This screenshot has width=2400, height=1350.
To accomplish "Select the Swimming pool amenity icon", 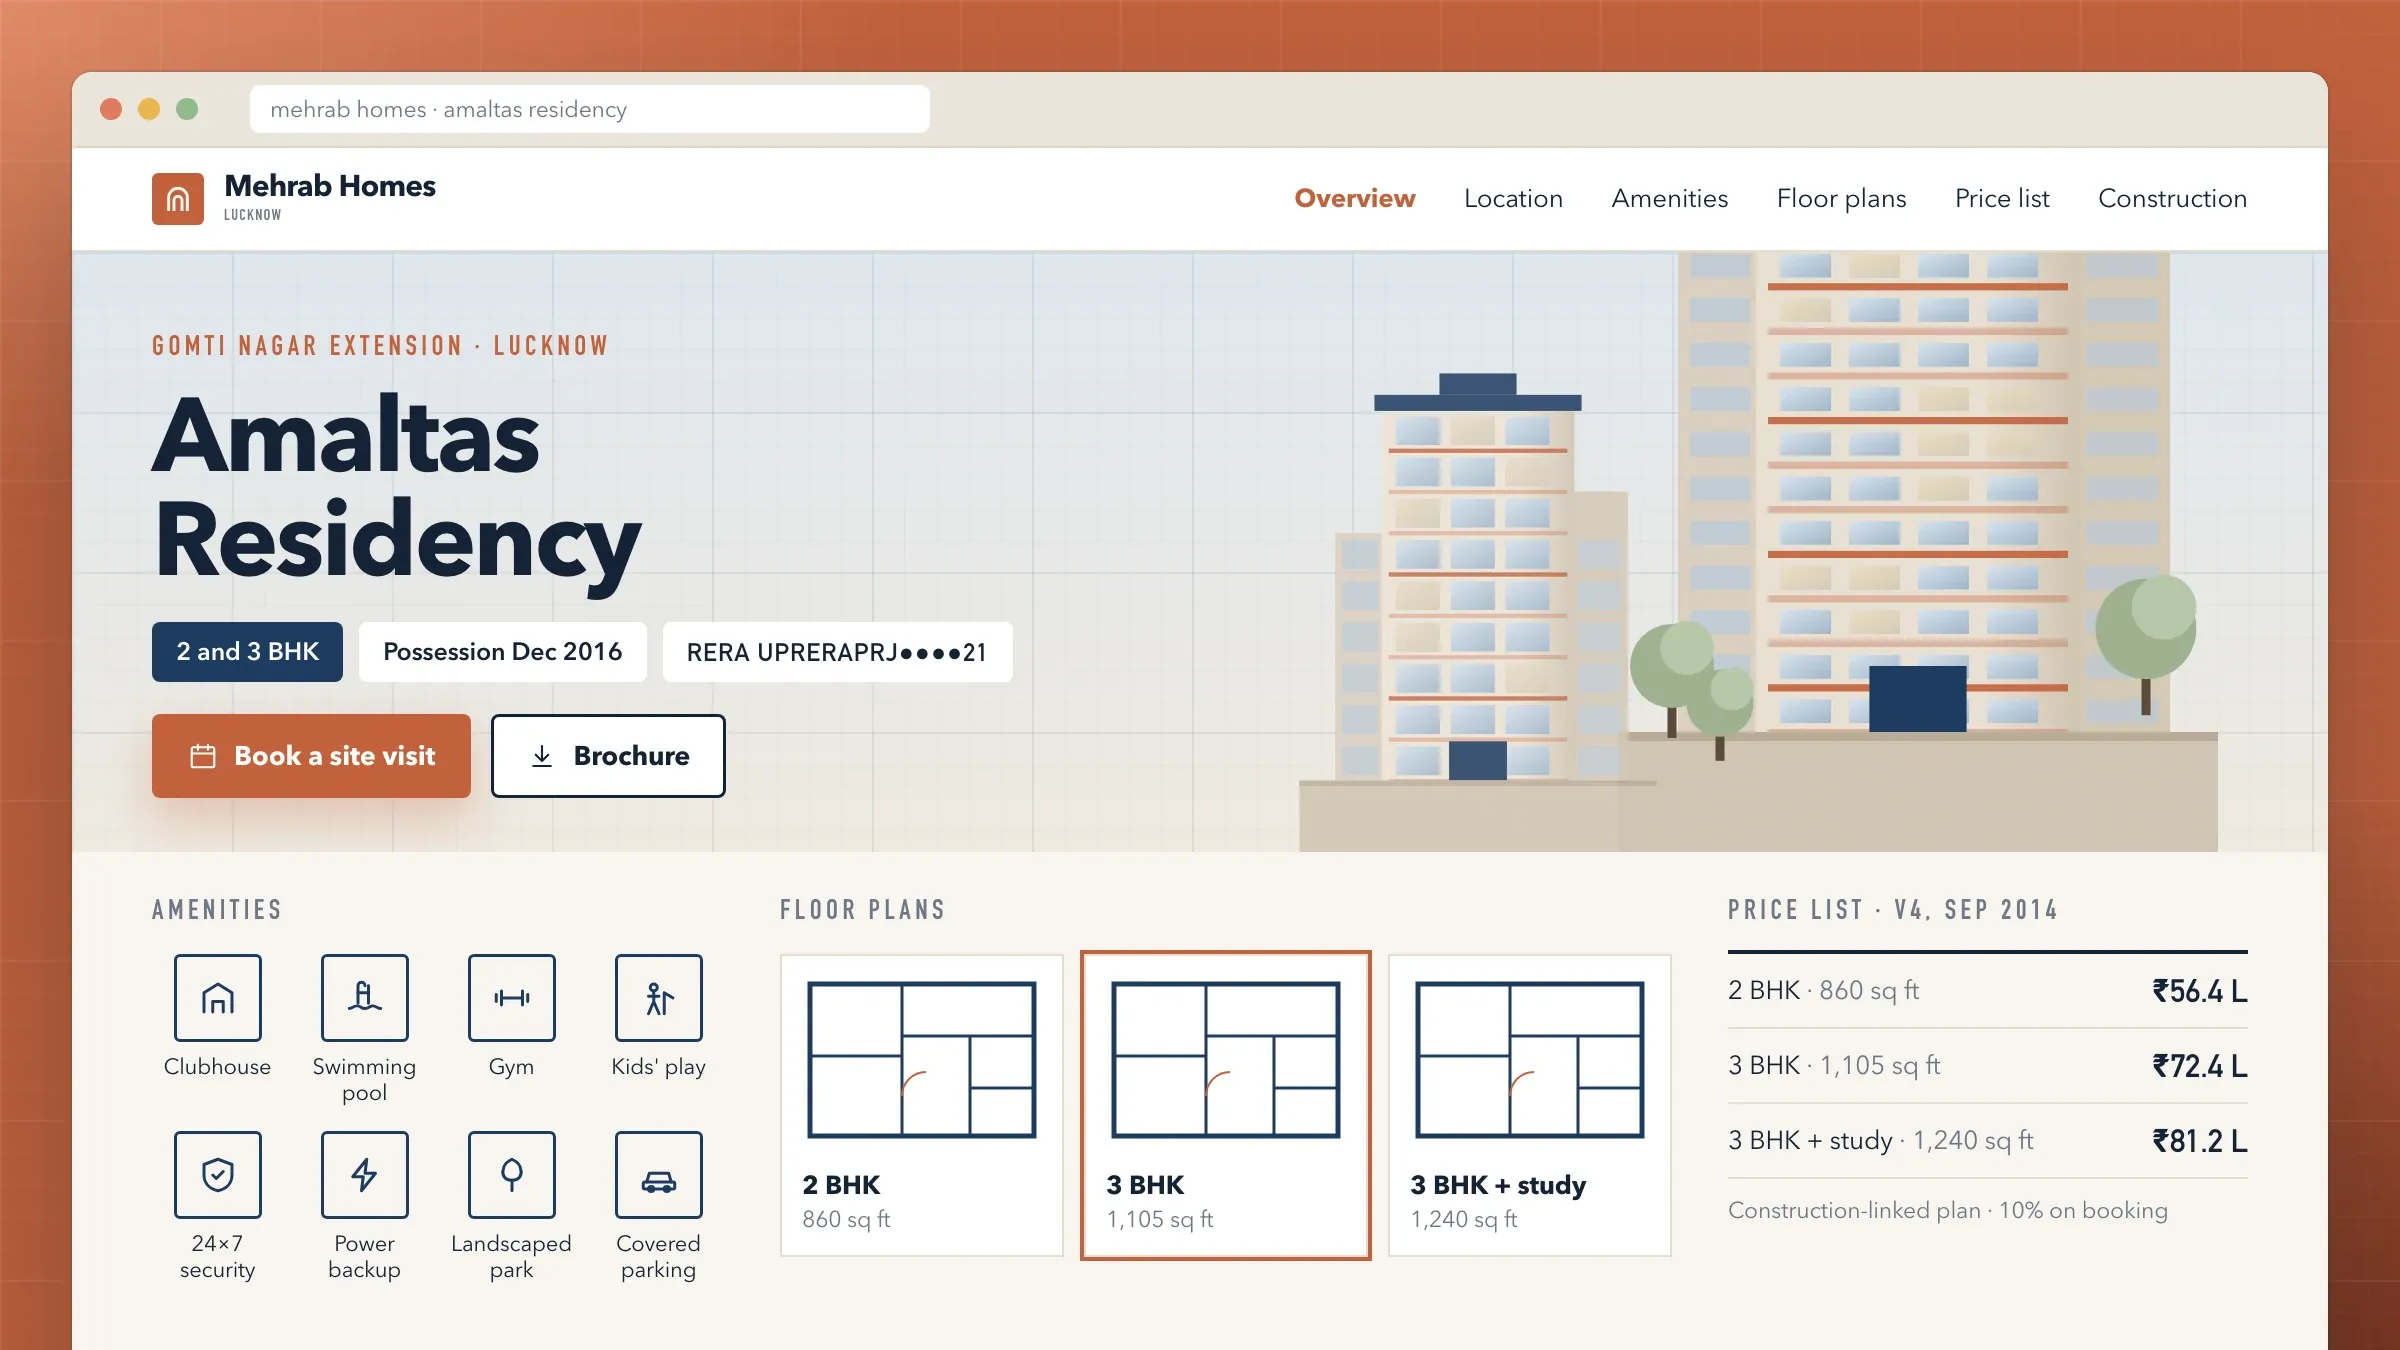I will [x=365, y=998].
